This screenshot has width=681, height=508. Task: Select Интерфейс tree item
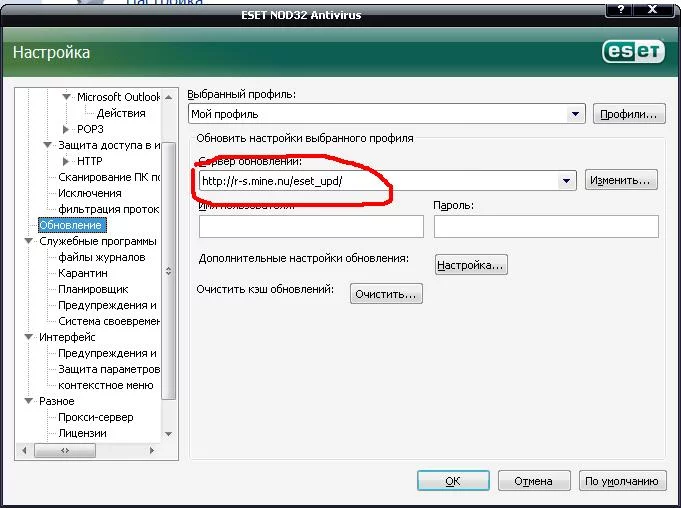click(x=67, y=337)
